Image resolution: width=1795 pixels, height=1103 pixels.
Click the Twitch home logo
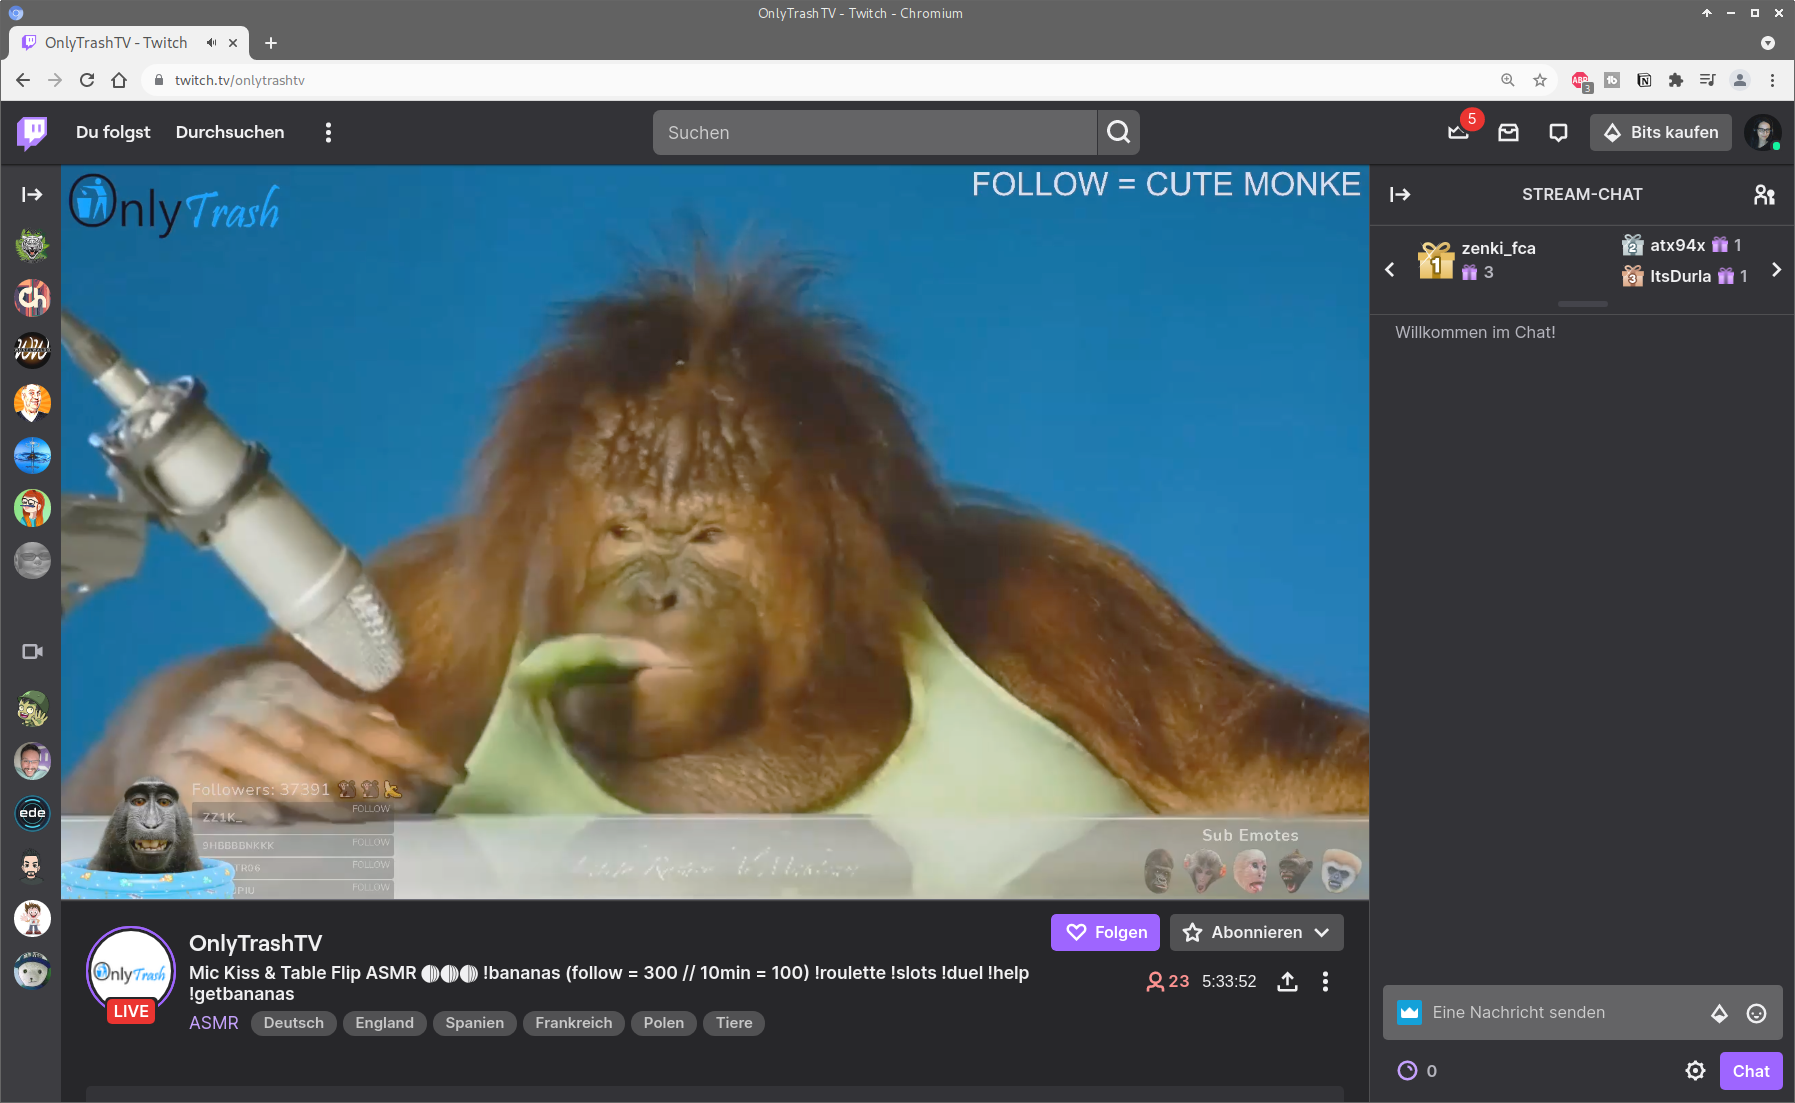[x=32, y=132]
